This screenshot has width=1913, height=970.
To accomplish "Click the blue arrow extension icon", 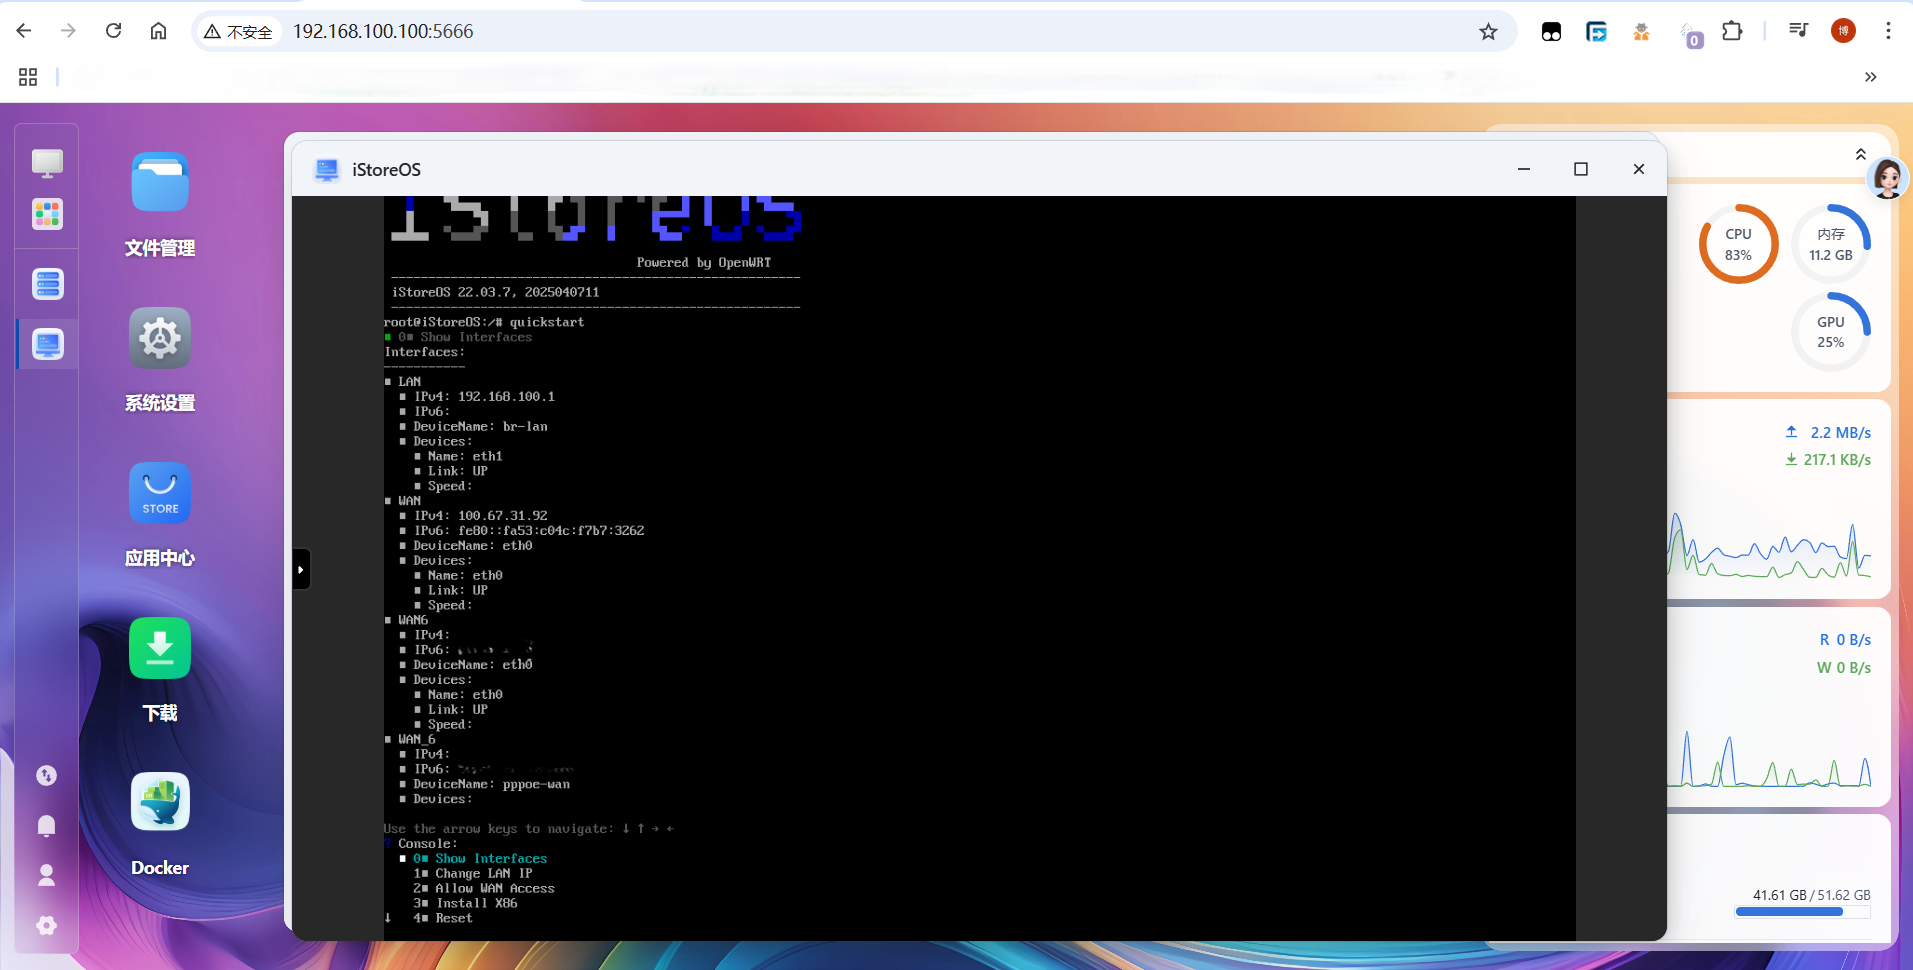I will [x=1596, y=32].
